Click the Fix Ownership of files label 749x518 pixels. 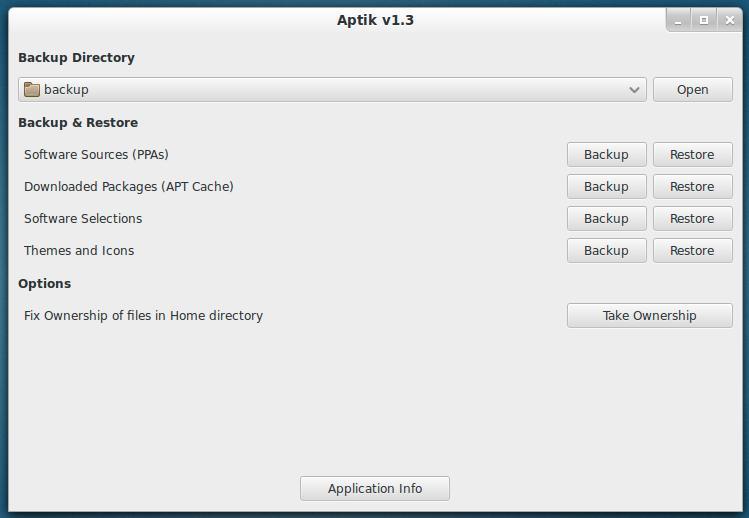pos(143,316)
